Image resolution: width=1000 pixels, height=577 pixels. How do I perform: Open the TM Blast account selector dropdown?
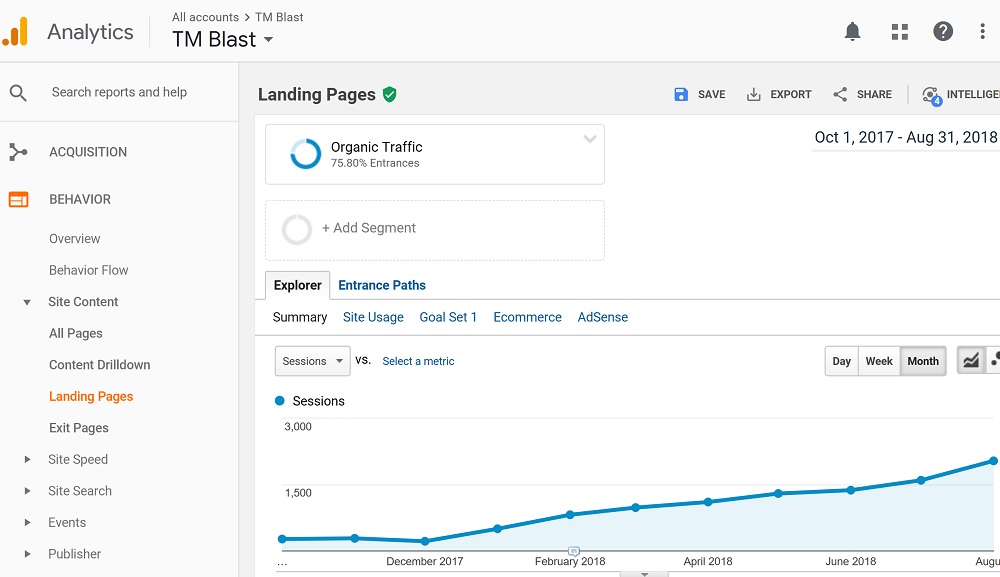pos(223,40)
